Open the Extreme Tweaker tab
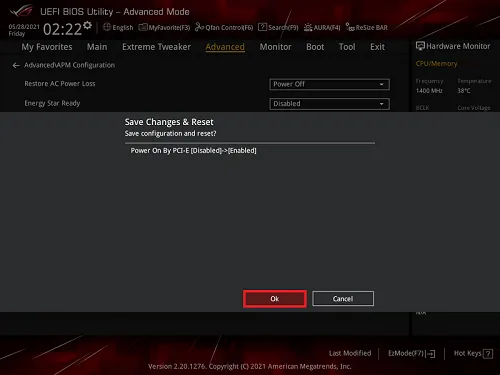500x375 pixels. (156, 47)
